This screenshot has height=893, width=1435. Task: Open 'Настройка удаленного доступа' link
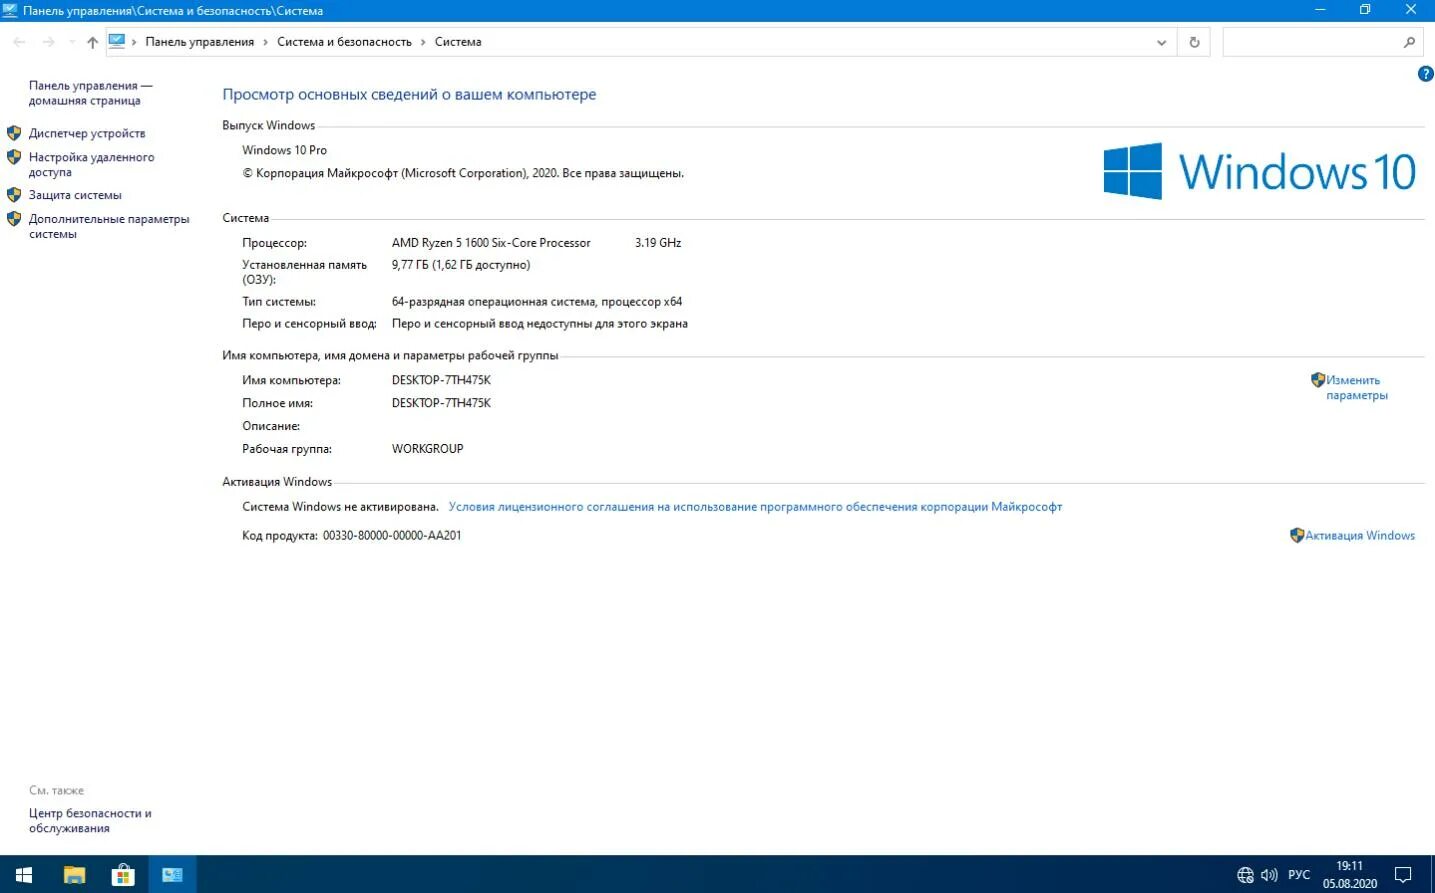(x=91, y=165)
